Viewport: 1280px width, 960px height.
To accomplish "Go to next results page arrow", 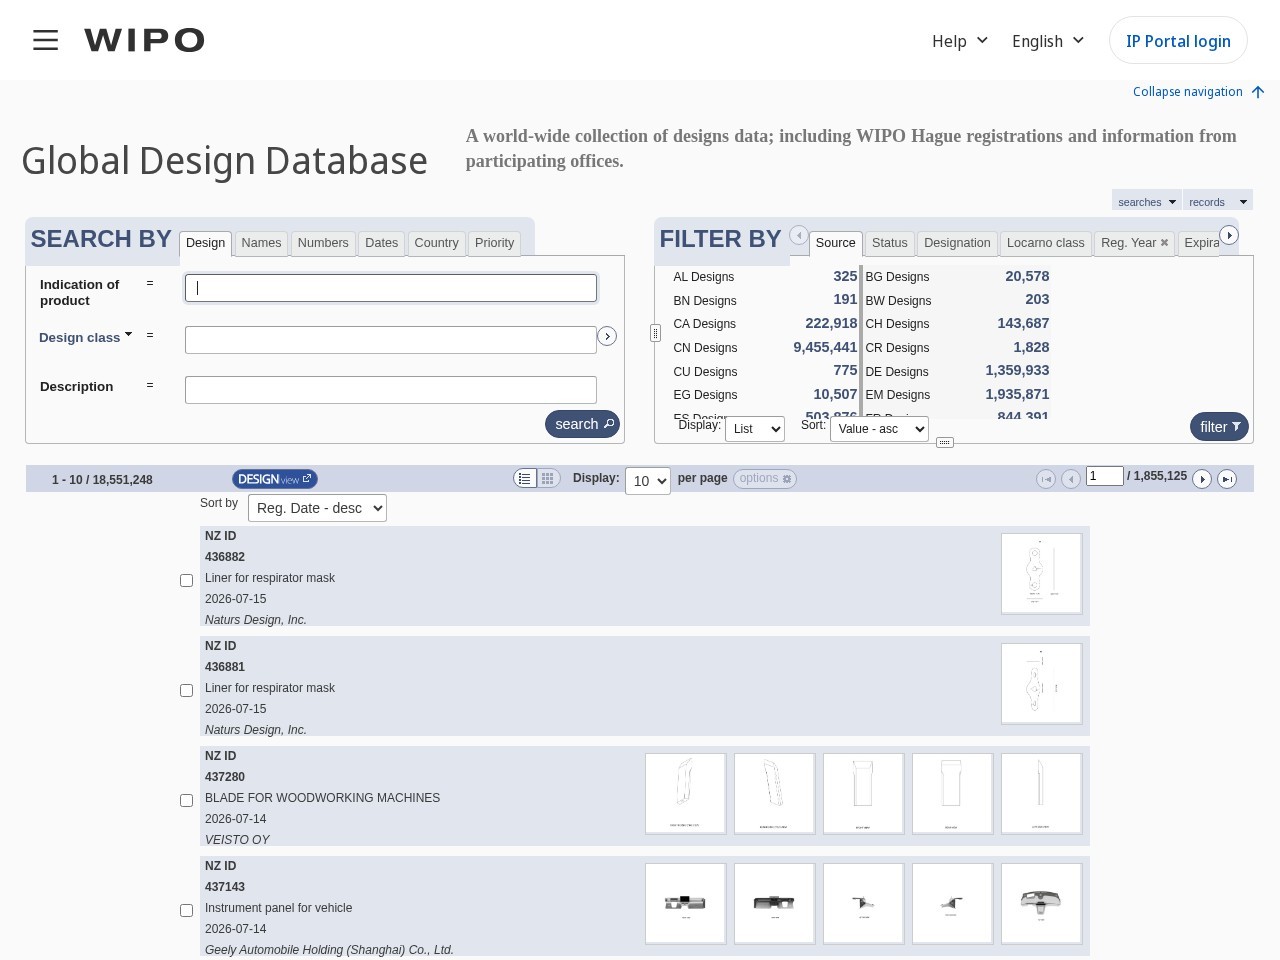I will [x=1202, y=479].
